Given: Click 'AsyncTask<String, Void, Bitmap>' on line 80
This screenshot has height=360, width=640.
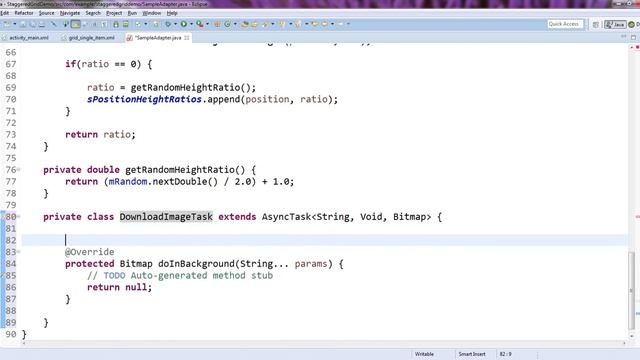Looking at the screenshot, I should pos(346,217).
